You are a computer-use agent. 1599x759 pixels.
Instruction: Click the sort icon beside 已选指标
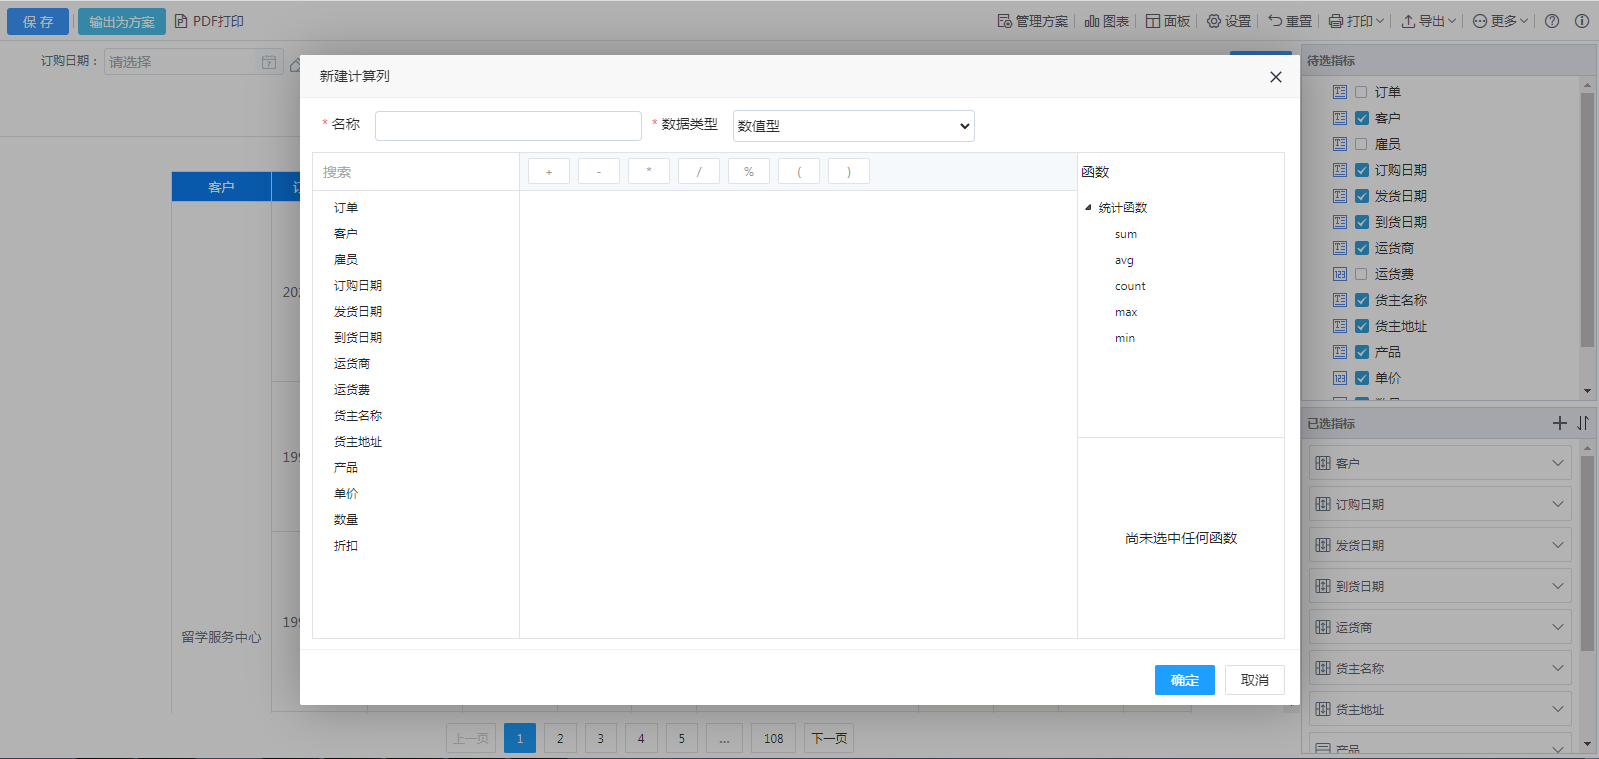pos(1583,423)
